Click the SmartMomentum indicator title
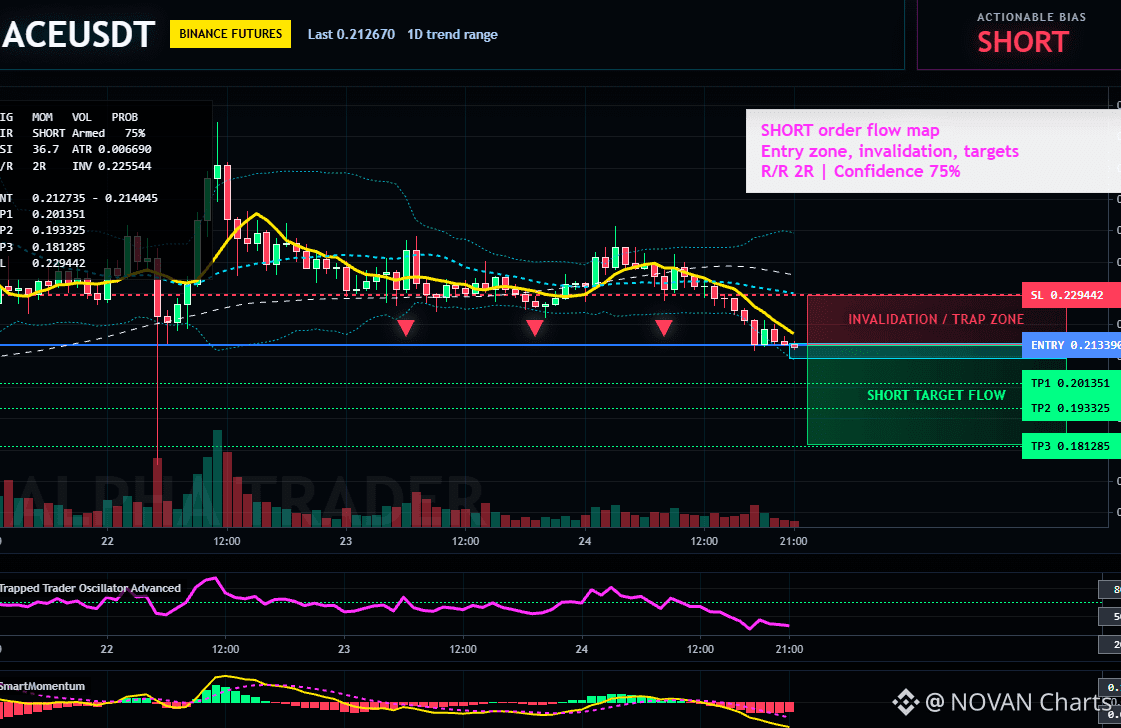The image size is (1121, 728). 42,686
